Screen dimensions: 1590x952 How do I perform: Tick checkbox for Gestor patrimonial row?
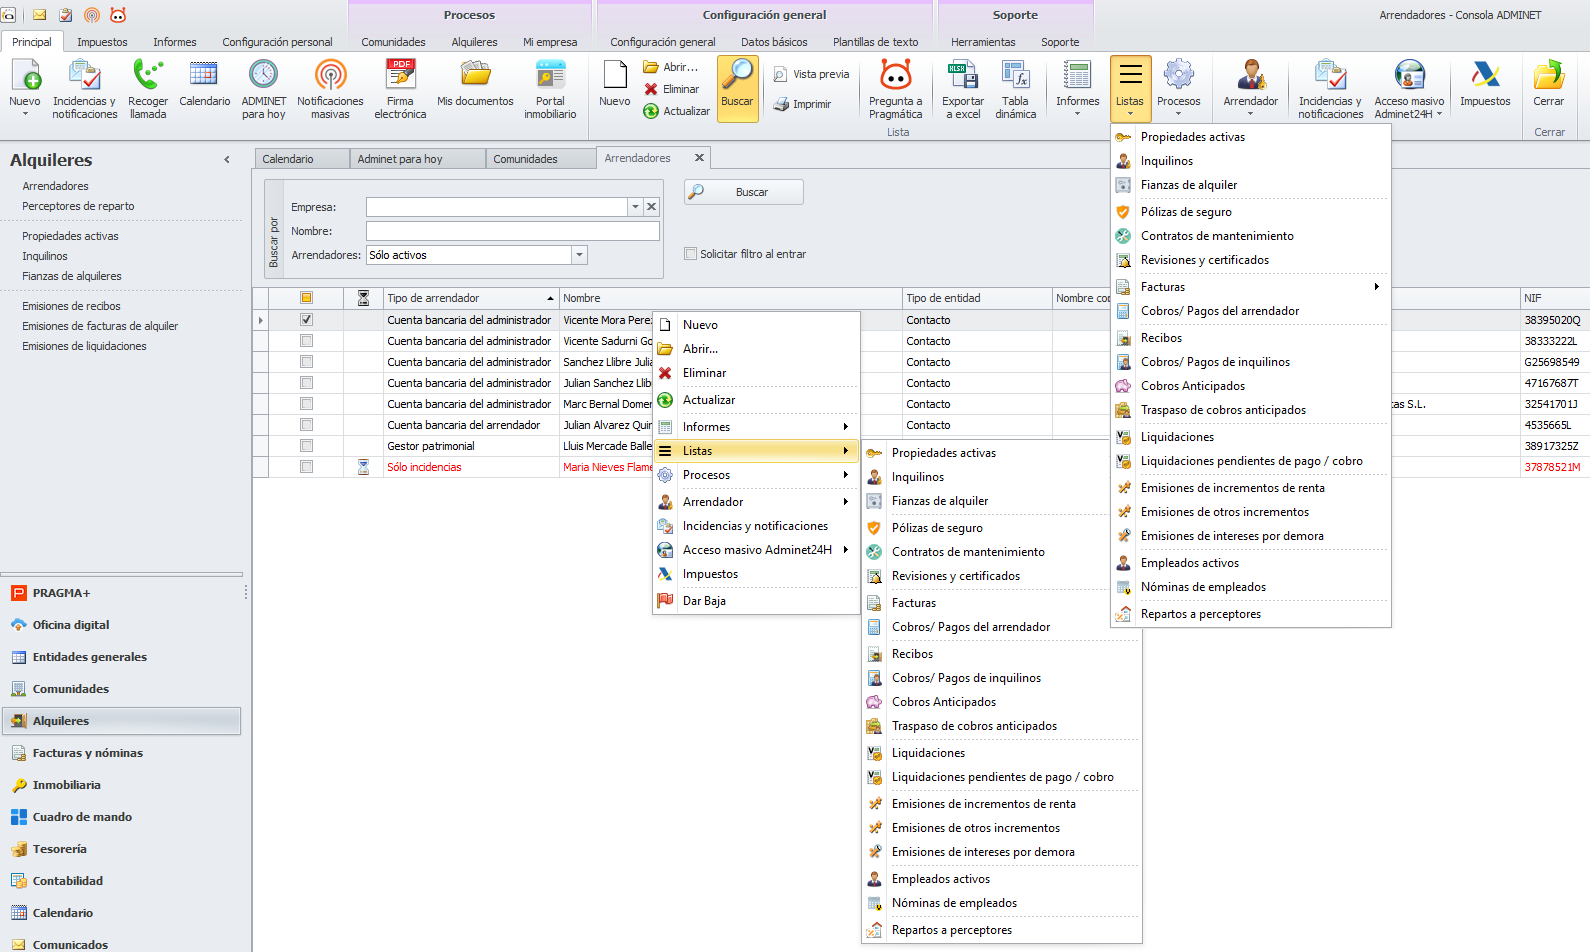click(306, 446)
